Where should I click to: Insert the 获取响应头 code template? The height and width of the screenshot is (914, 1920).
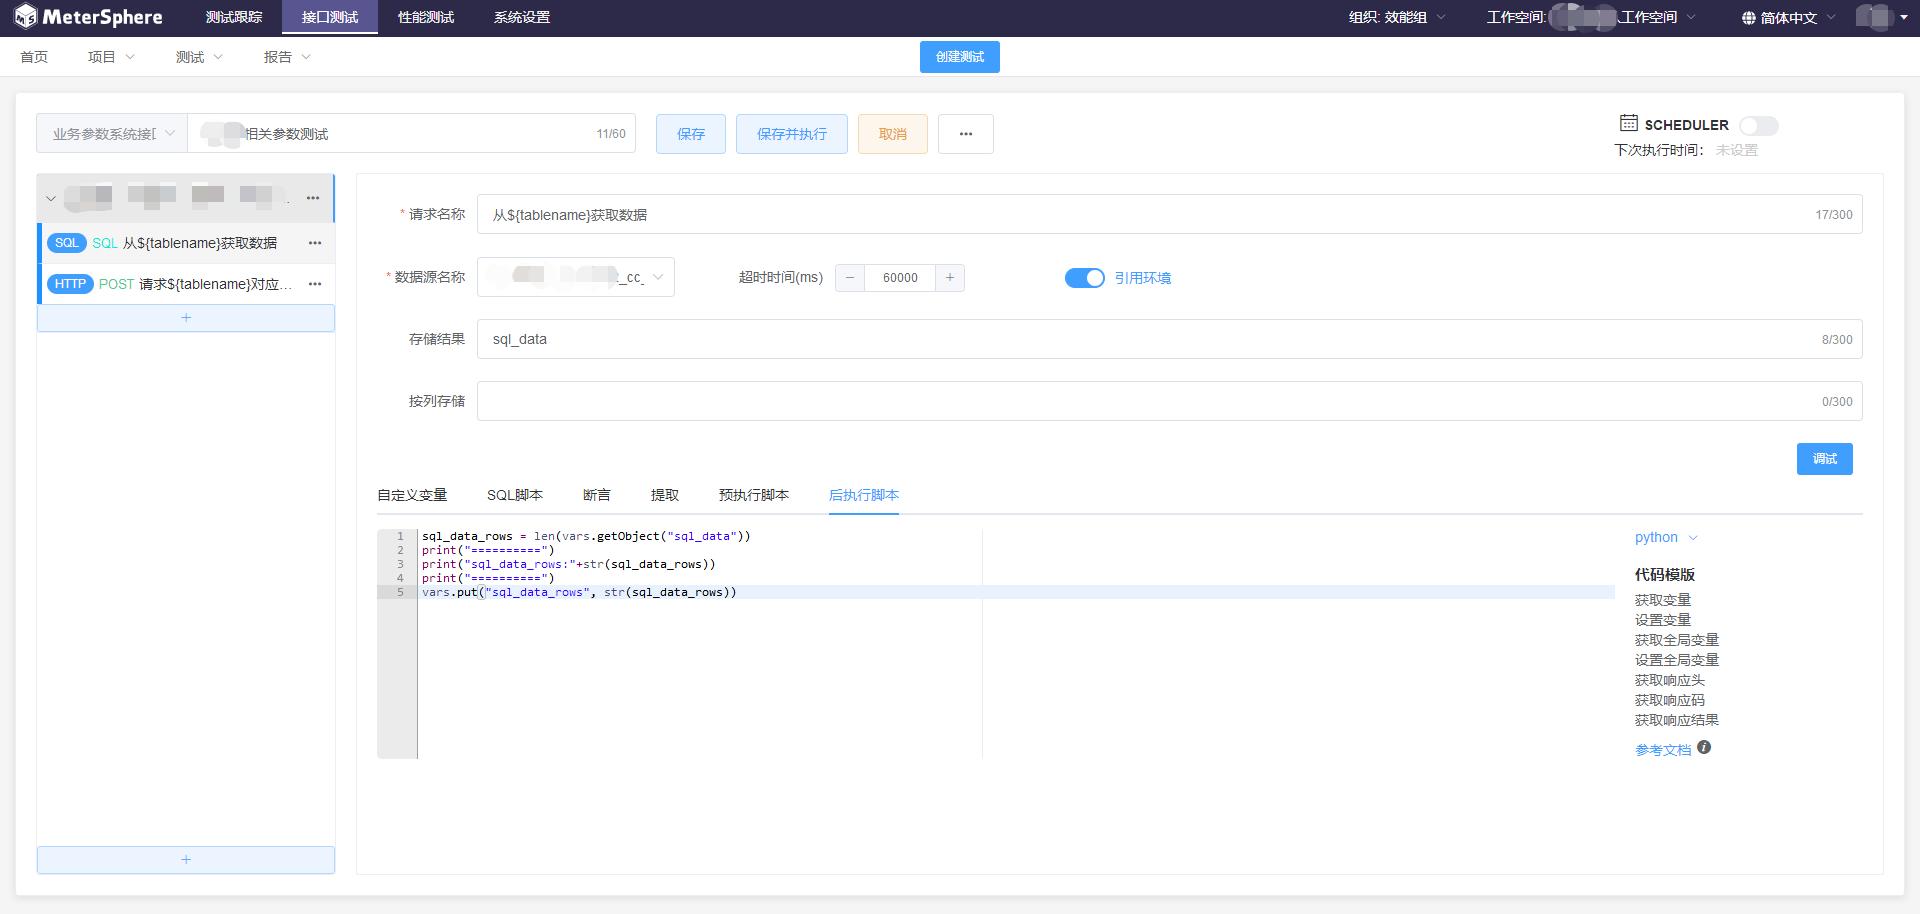coord(1670,680)
